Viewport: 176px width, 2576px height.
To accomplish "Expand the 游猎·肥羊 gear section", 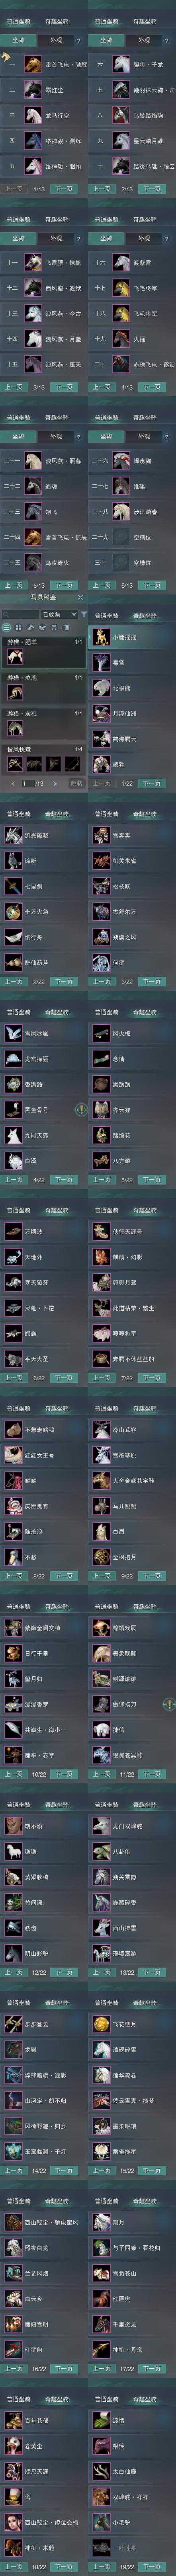I will point(44,641).
